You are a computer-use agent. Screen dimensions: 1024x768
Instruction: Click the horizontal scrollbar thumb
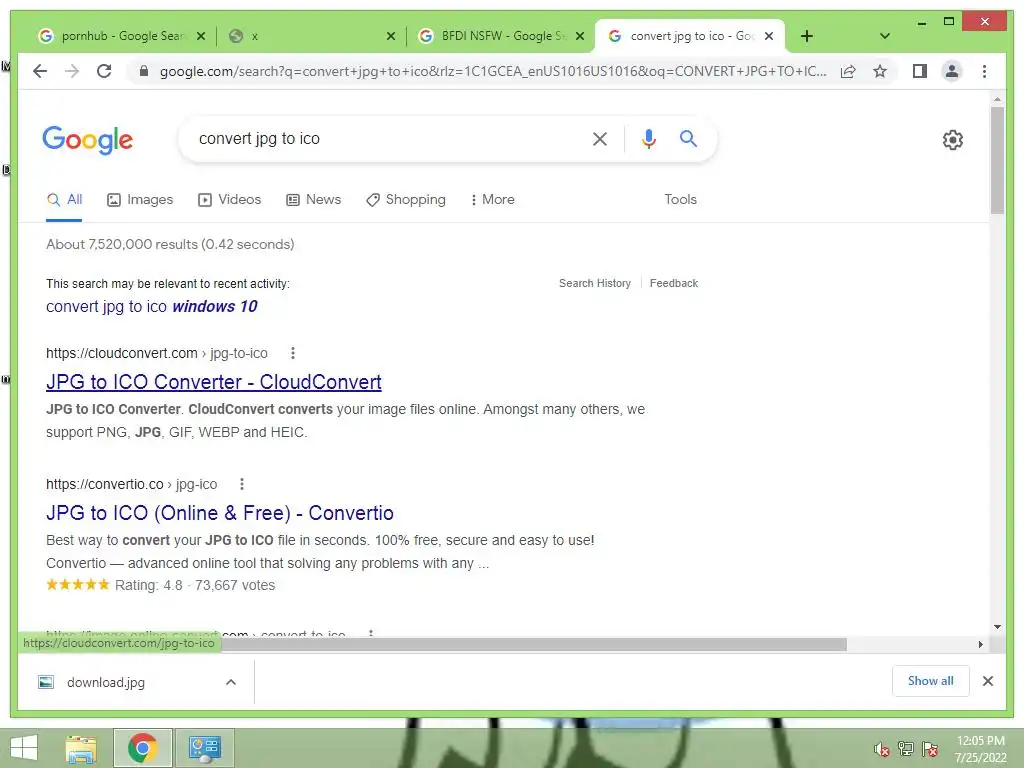533,645
